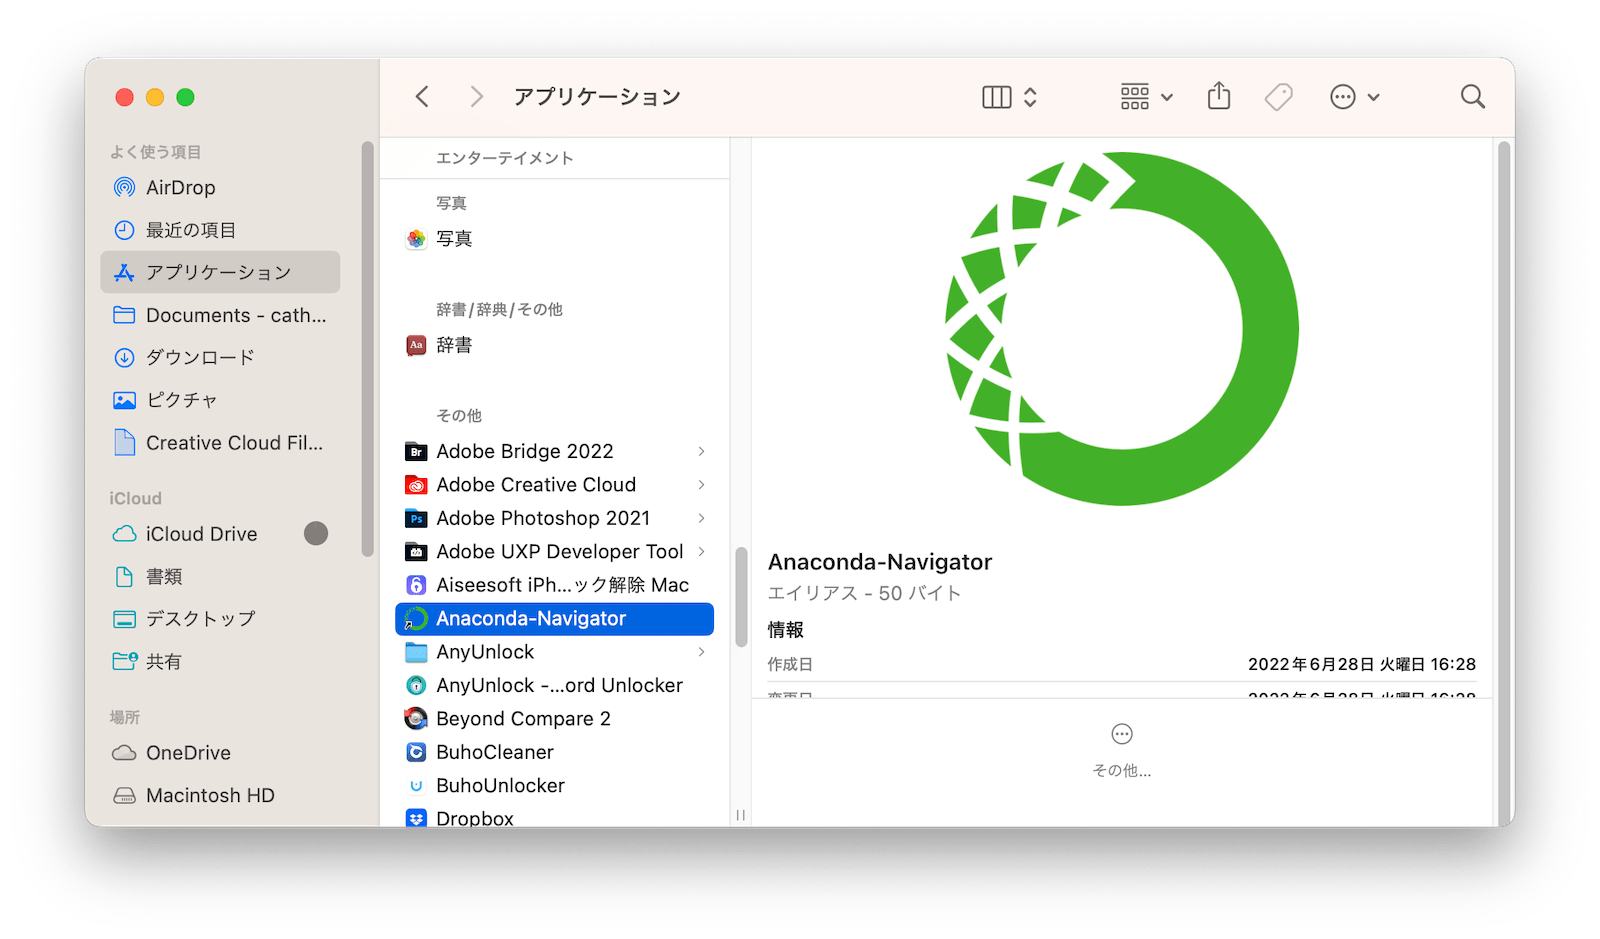Click the tag icon in toolbar

[x=1278, y=97]
